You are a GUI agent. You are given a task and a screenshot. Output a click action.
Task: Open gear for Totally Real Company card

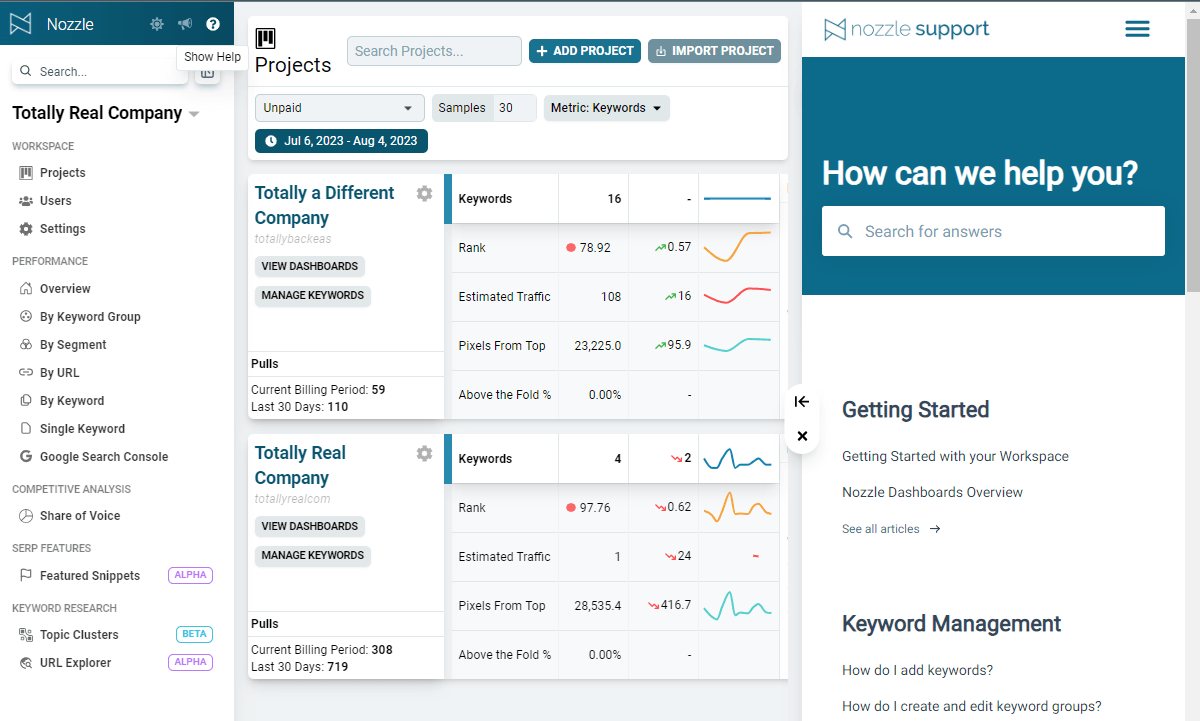[x=425, y=453]
